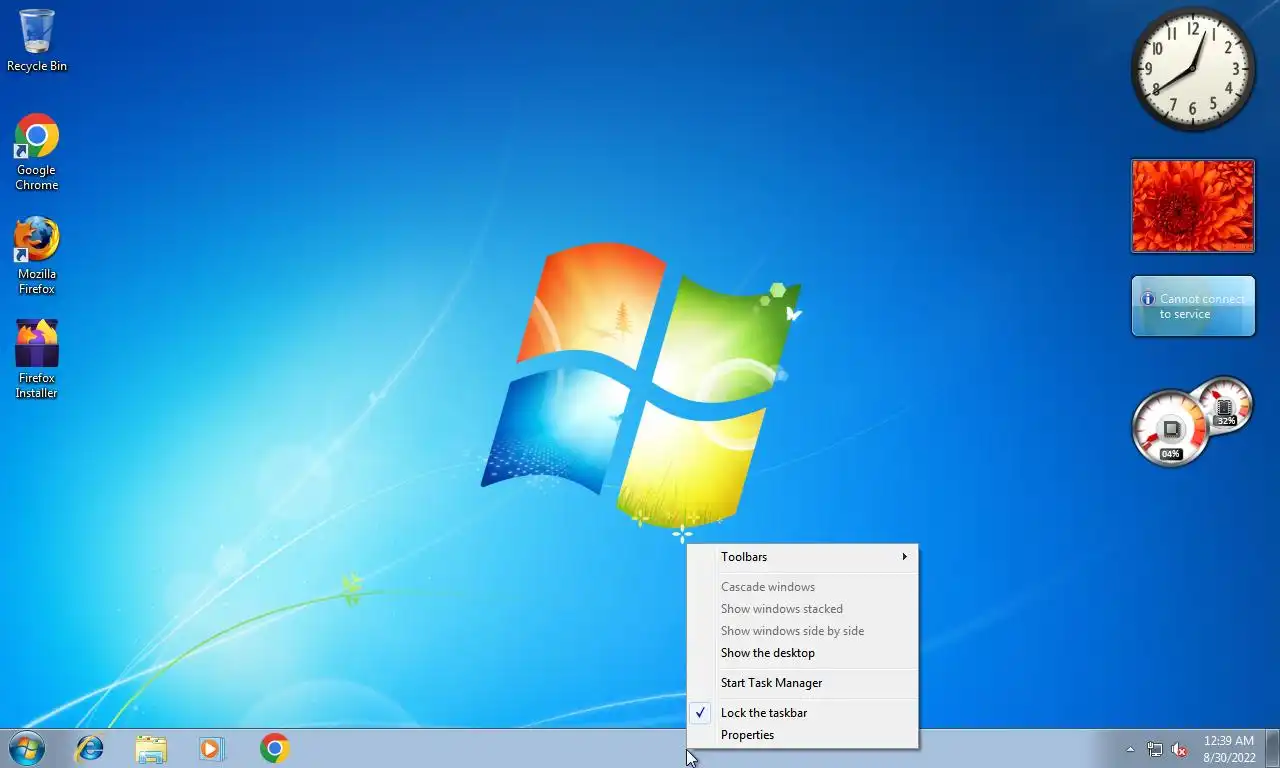Choose Show the desktop in context menu
The image size is (1280, 768).
coord(802,653)
